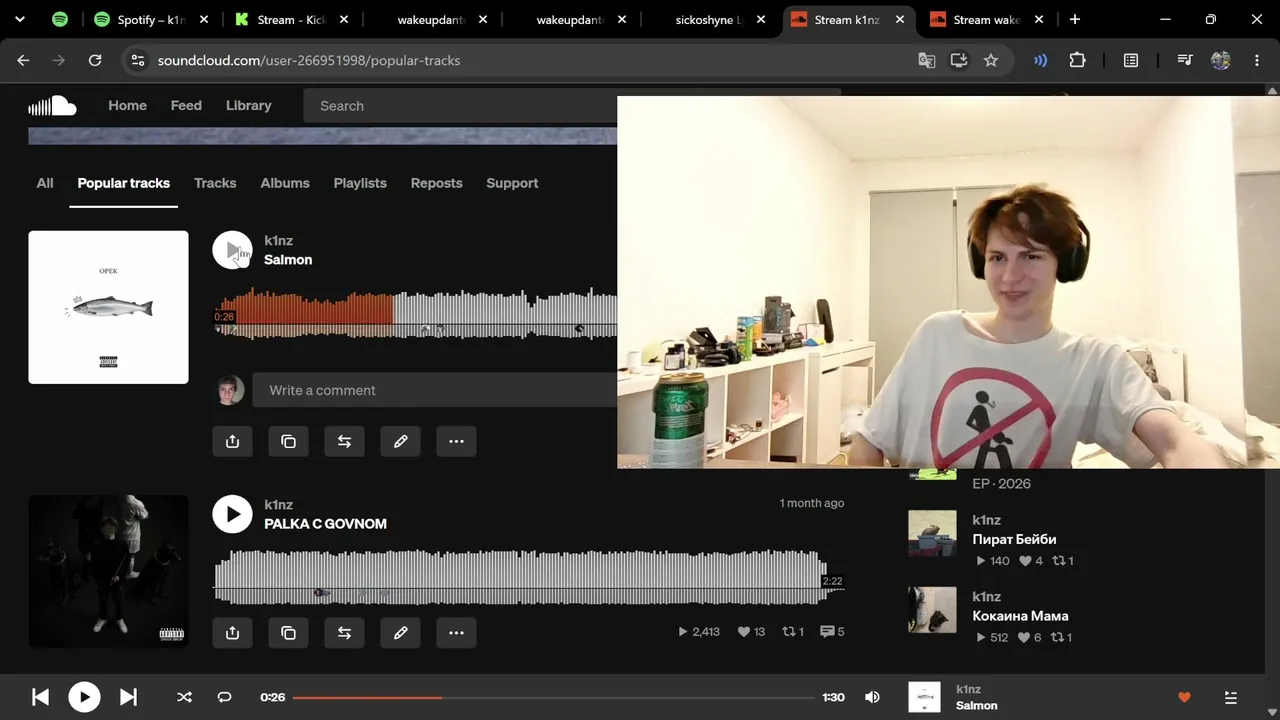Open the SoundCloud logo home link
1280x720 pixels.
[x=52, y=105]
